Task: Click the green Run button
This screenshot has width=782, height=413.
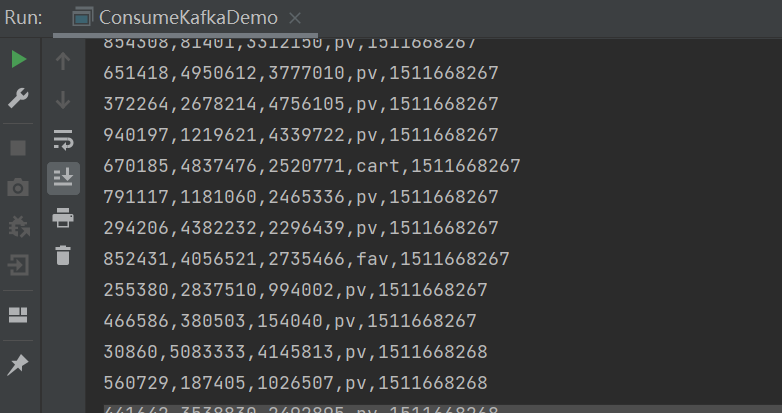Action: click(18, 60)
